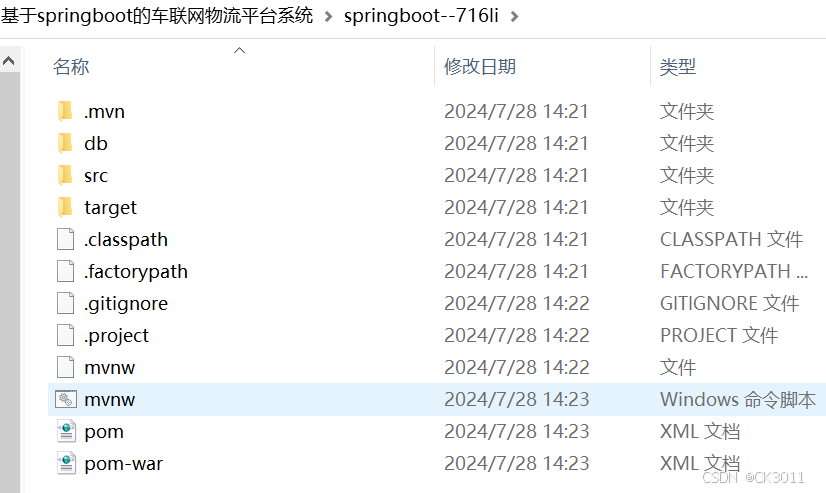Select the pom-war XML file icon
Viewport: 826px width, 493px height.
66,464
